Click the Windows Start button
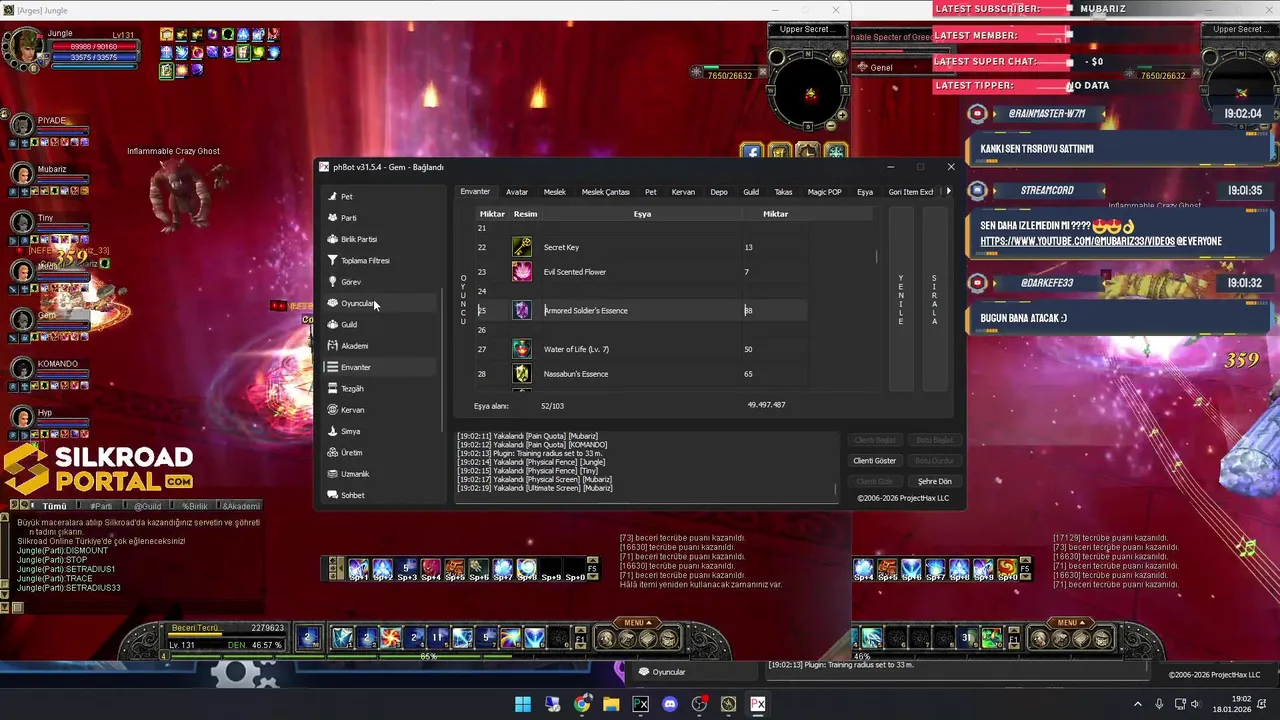Image resolution: width=1280 pixels, height=720 pixels. tap(523, 704)
